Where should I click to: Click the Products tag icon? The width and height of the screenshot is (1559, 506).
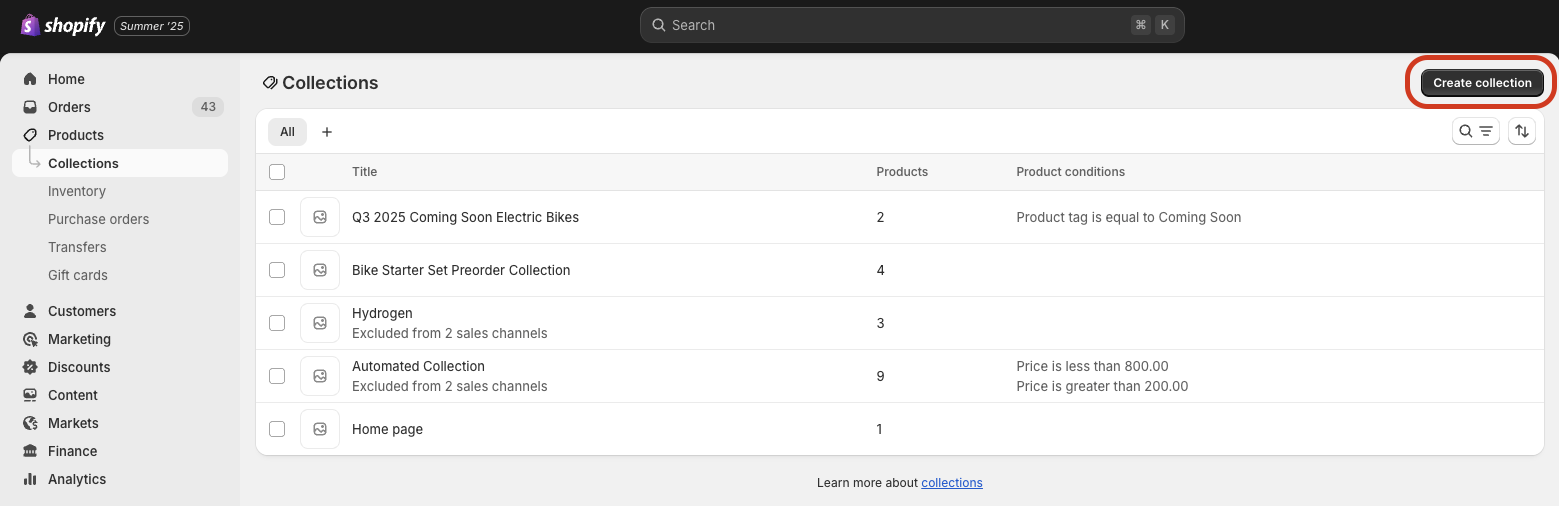pyautogui.click(x=30, y=135)
